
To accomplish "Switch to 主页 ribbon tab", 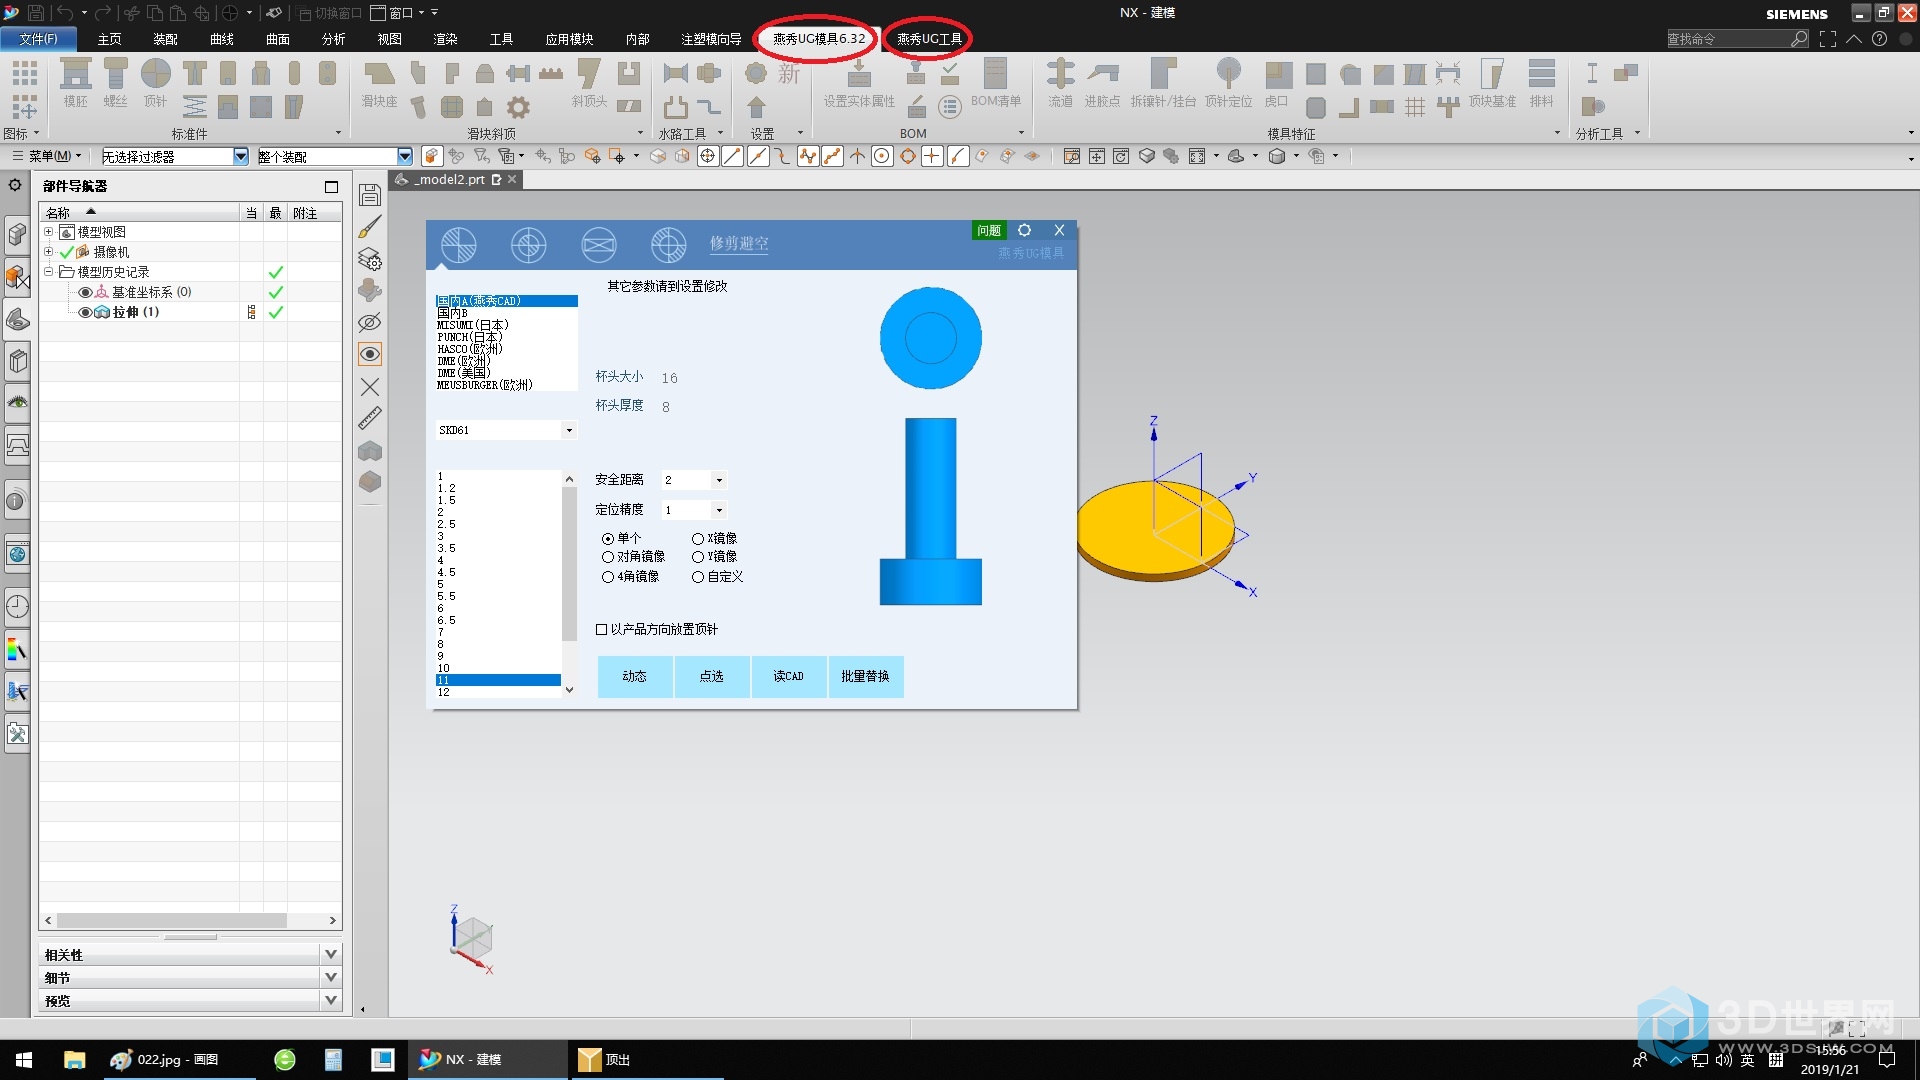I will 109,39.
